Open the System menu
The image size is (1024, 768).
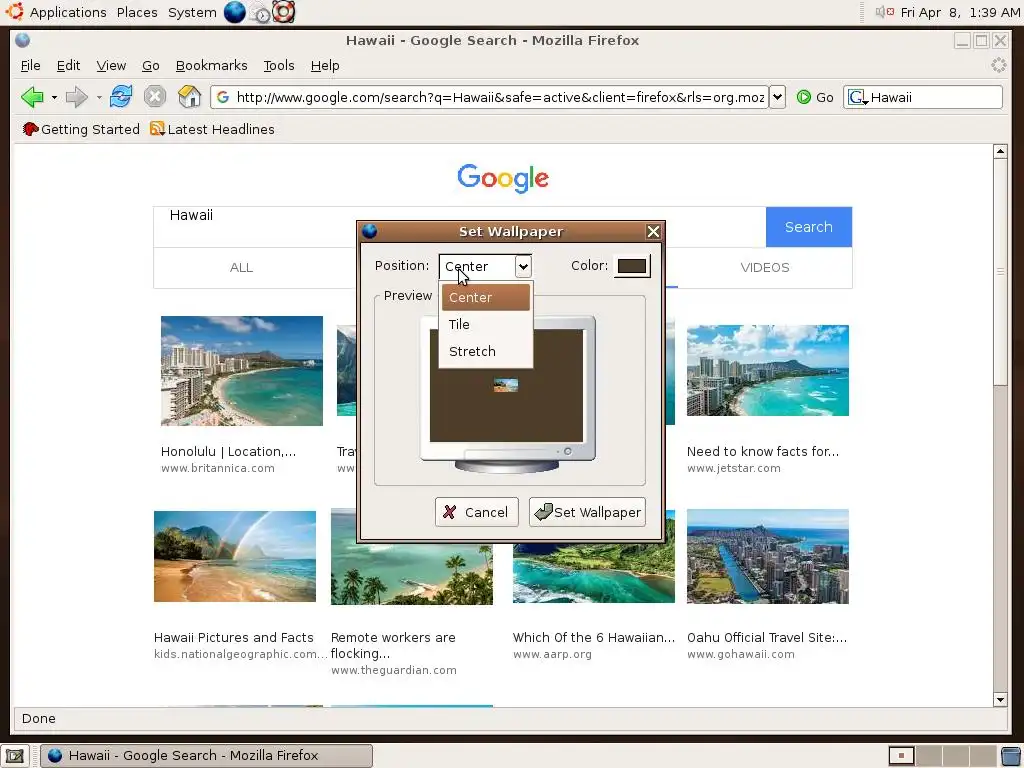[x=192, y=12]
